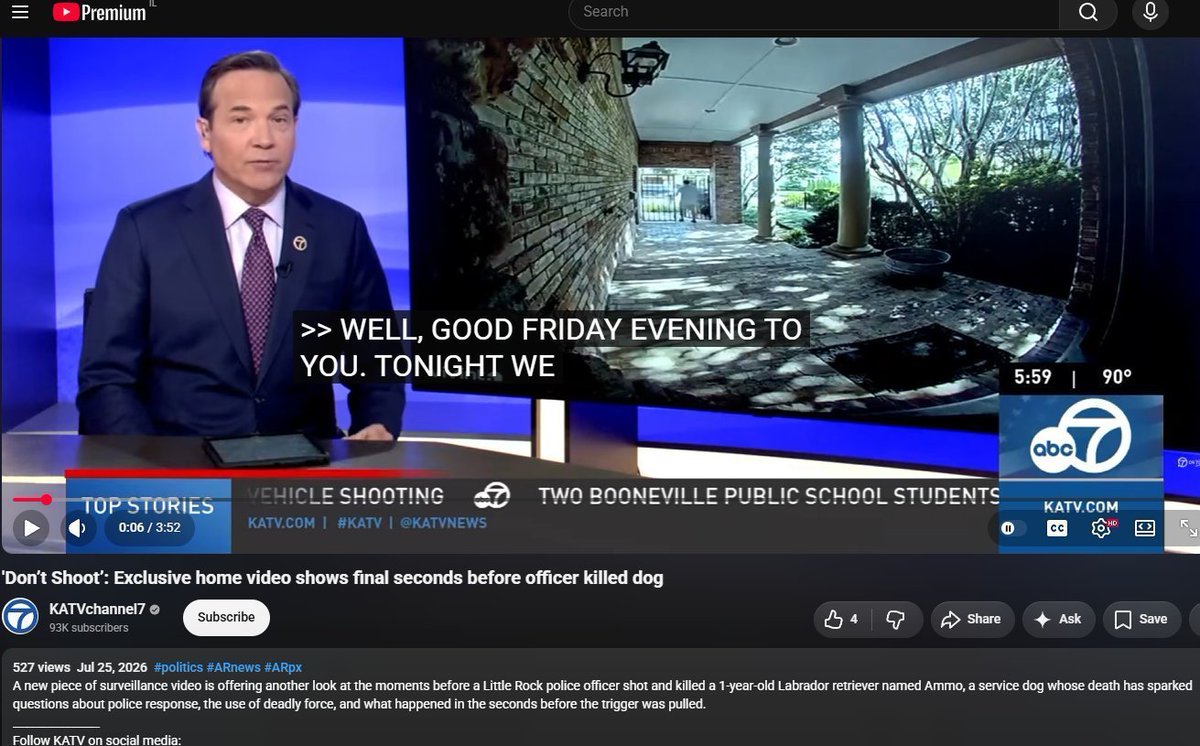
Task: Switch to theater mode
Action: point(1145,528)
